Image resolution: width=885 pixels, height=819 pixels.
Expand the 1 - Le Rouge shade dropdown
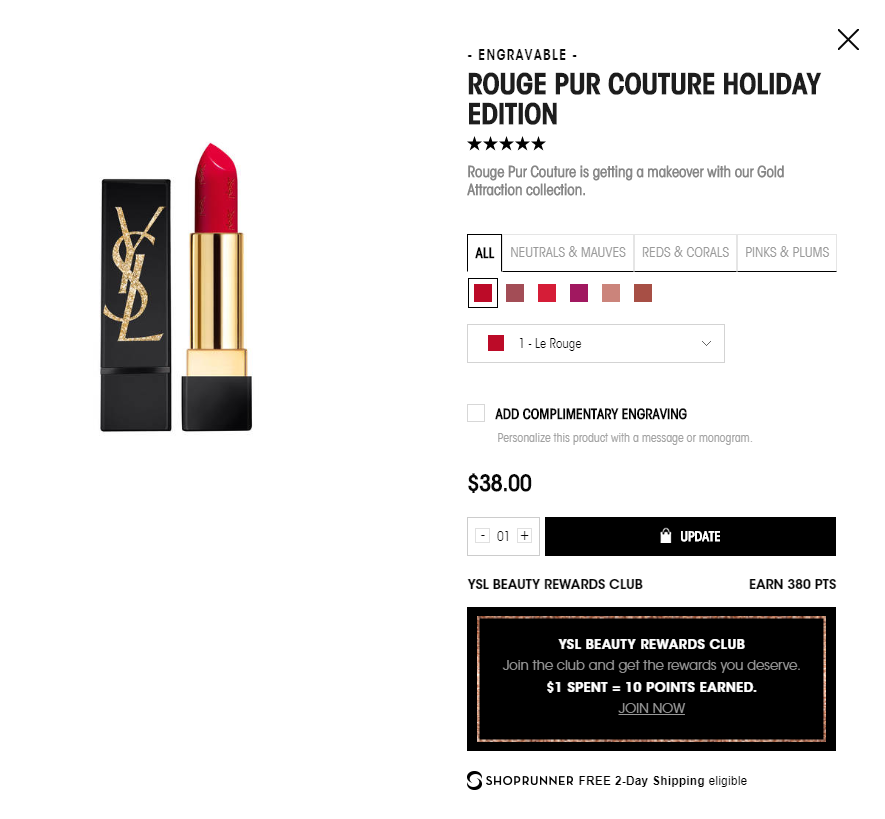pyautogui.click(x=595, y=343)
